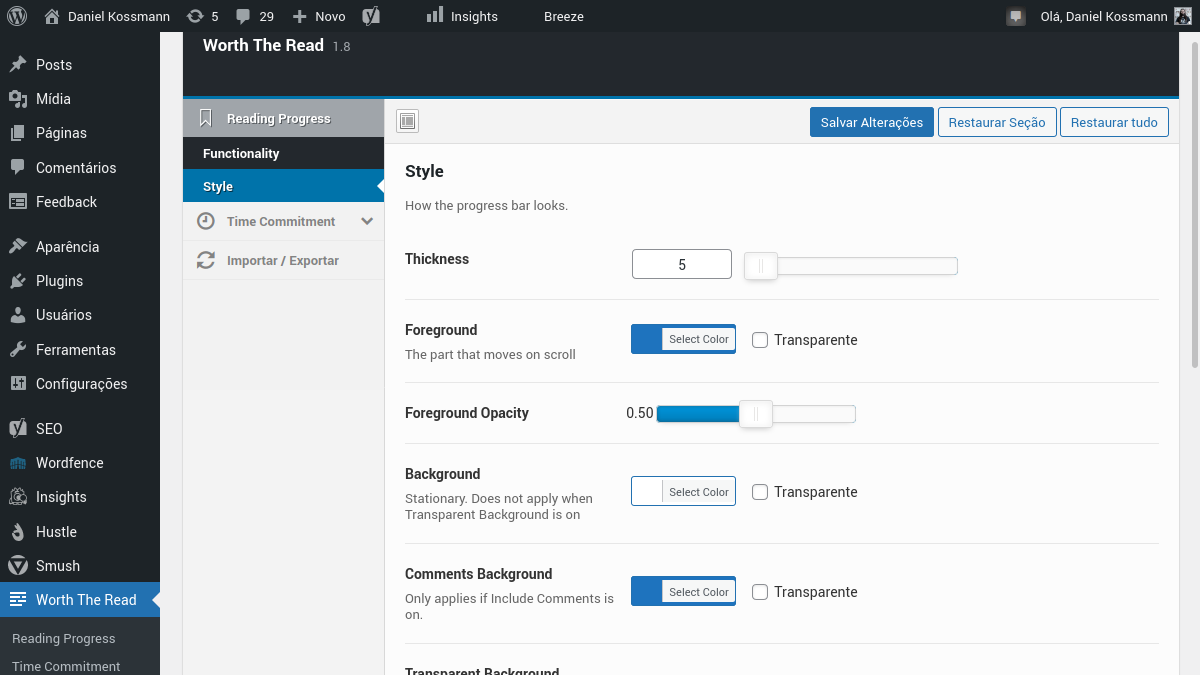Enable Transparente for Foreground color

[x=760, y=340]
